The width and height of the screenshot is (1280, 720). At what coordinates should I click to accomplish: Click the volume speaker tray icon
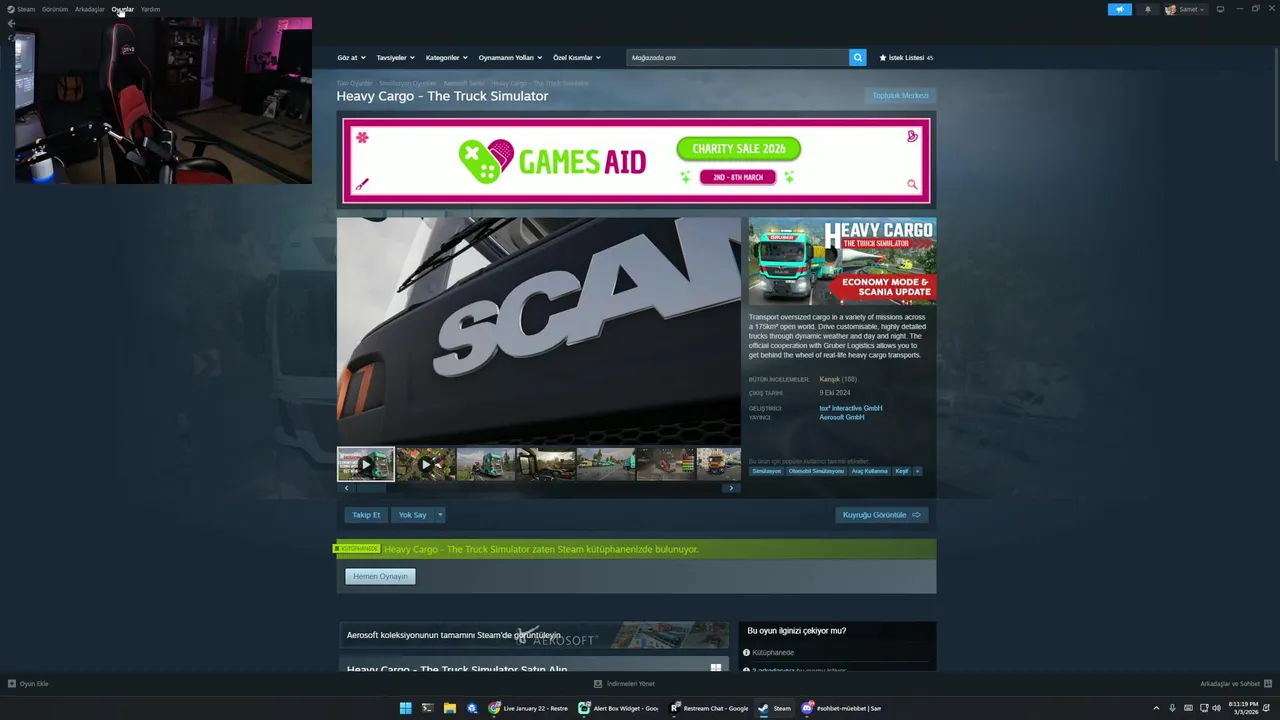click(x=1216, y=708)
